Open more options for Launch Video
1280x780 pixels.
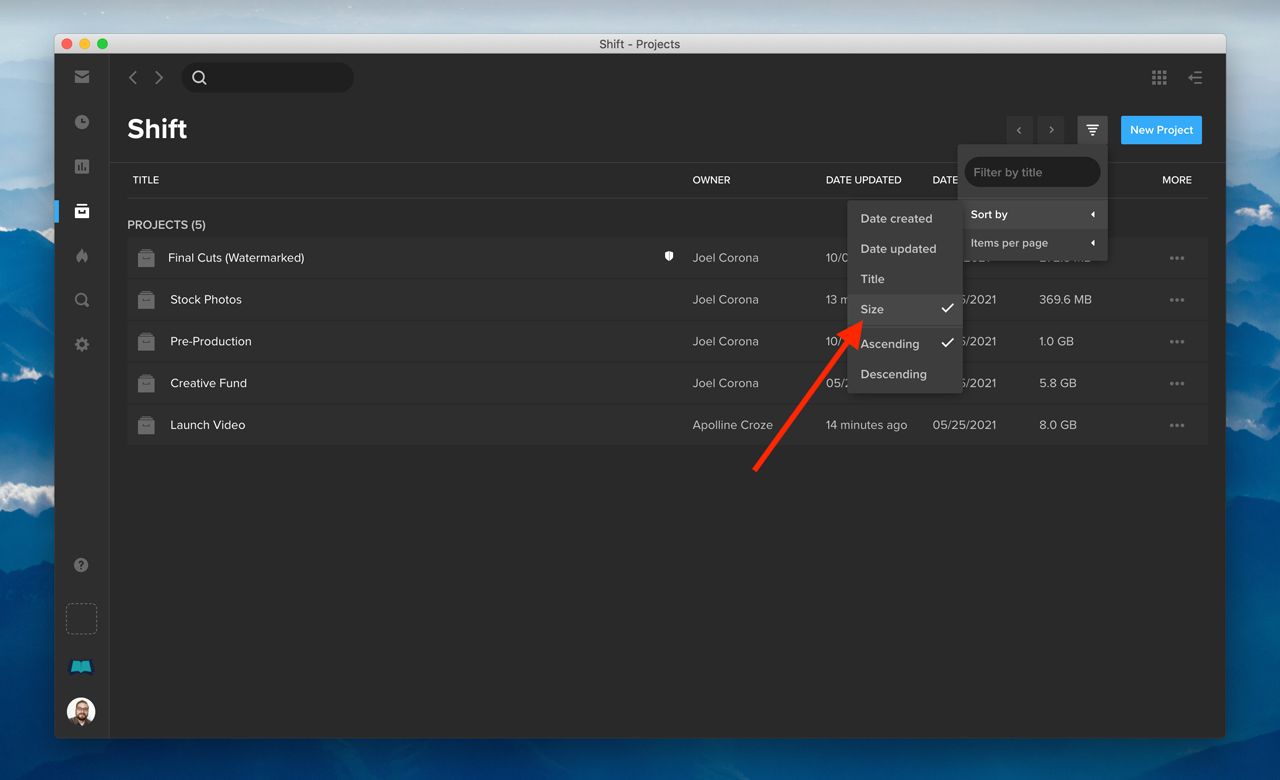click(1177, 425)
